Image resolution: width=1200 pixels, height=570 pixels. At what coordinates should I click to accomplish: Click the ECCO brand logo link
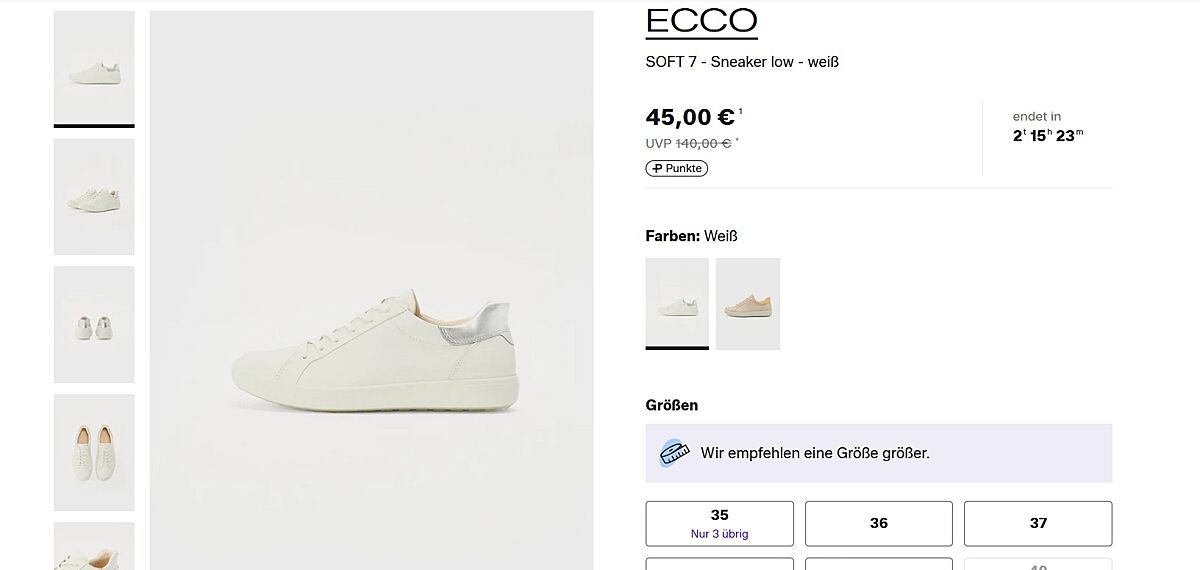pyautogui.click(x=701, y=21)
